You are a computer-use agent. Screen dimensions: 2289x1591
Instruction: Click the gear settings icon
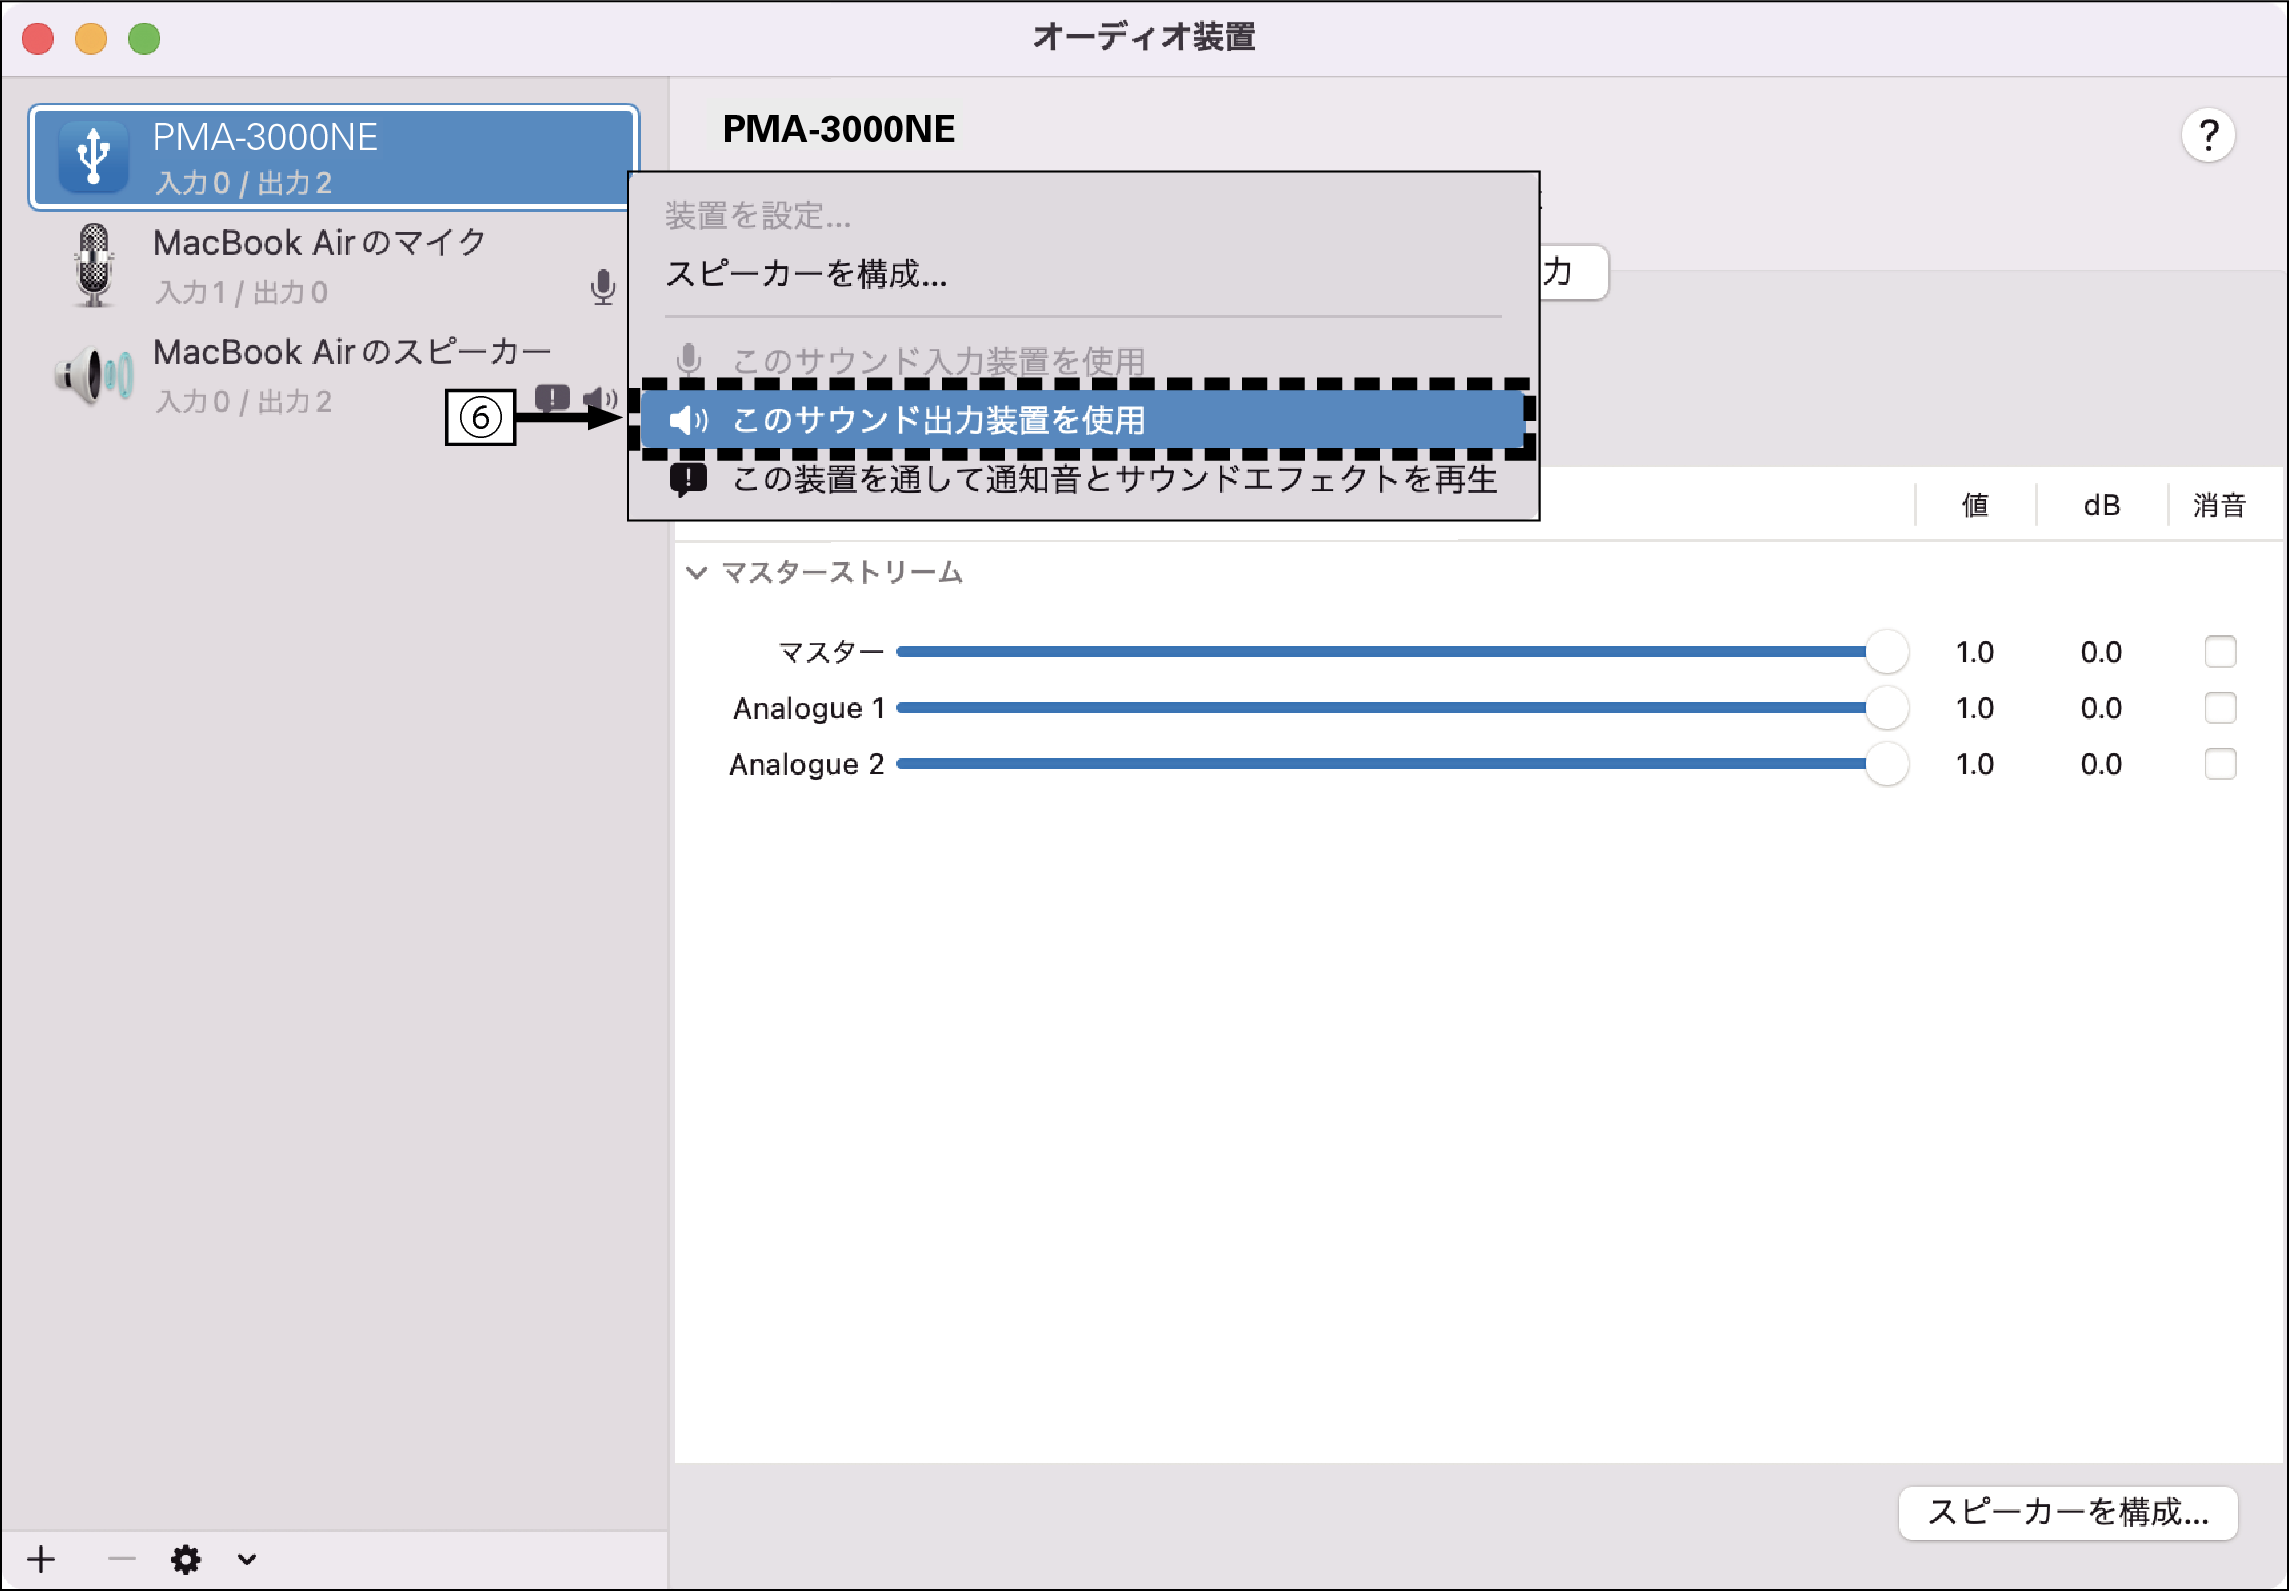click(x=185, y=1558)
